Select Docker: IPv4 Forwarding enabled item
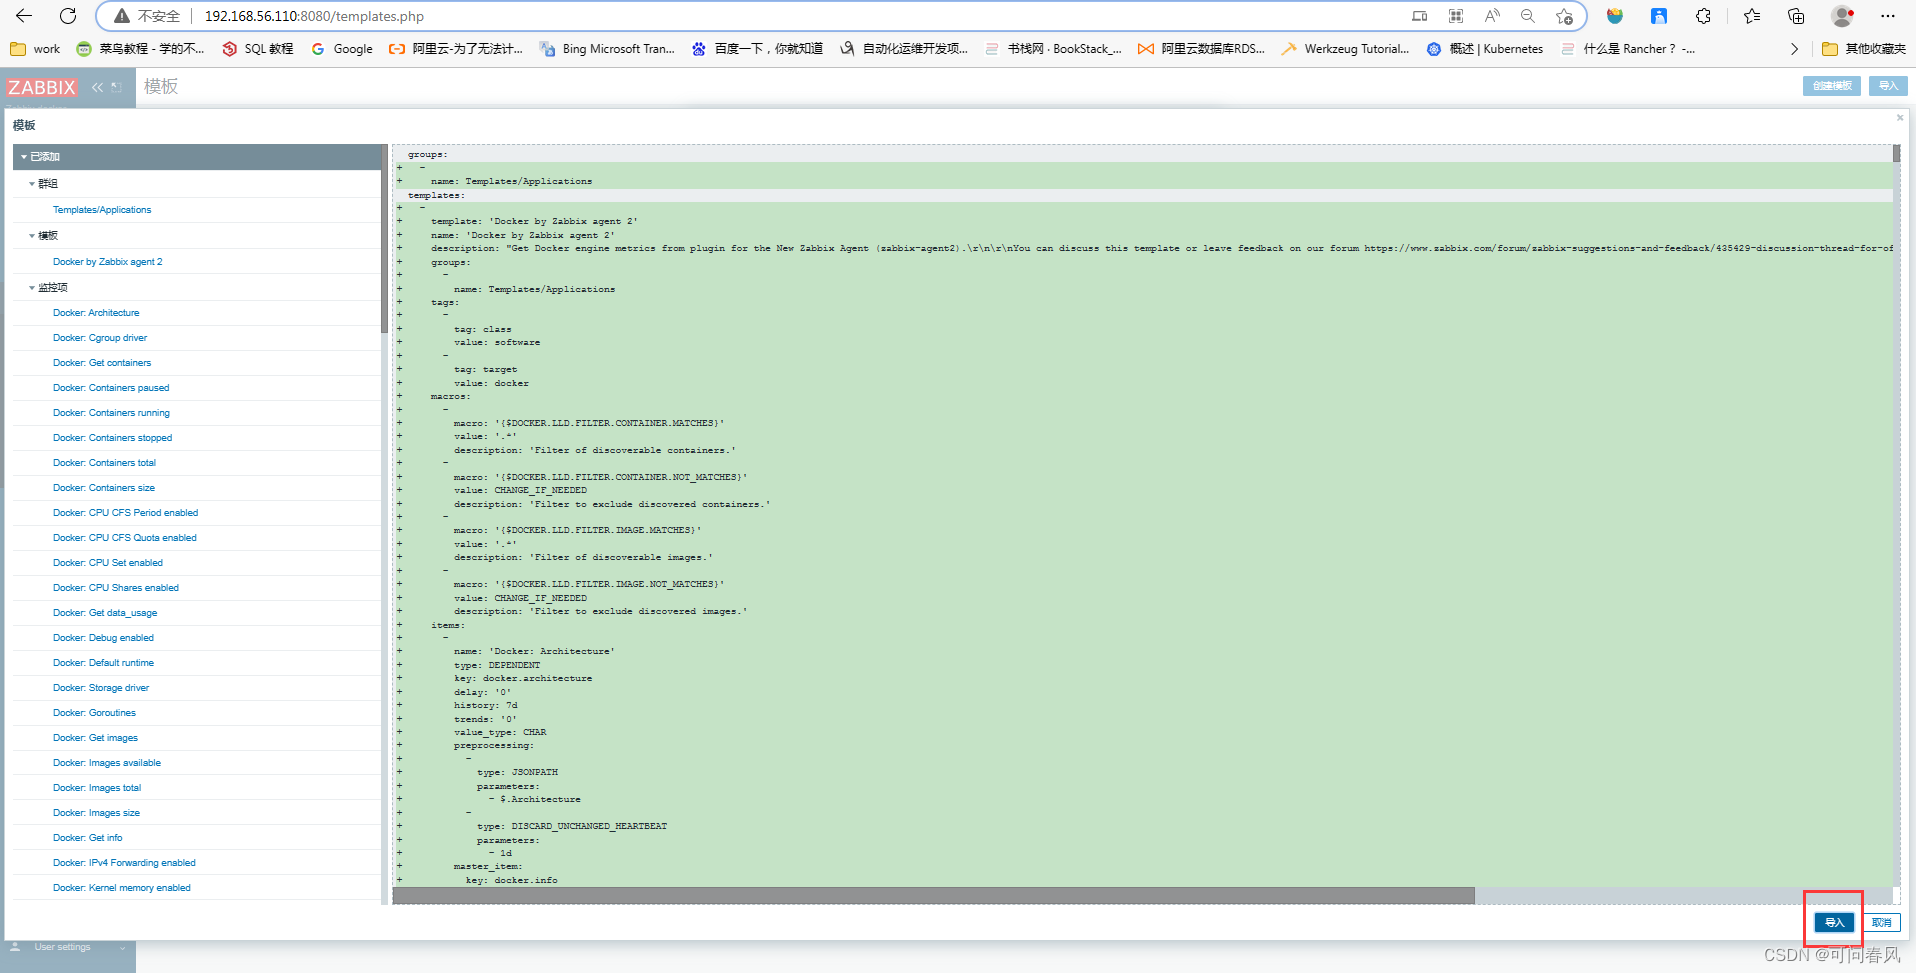This screenshot has width=1916, height=973. tap(124, 863)
